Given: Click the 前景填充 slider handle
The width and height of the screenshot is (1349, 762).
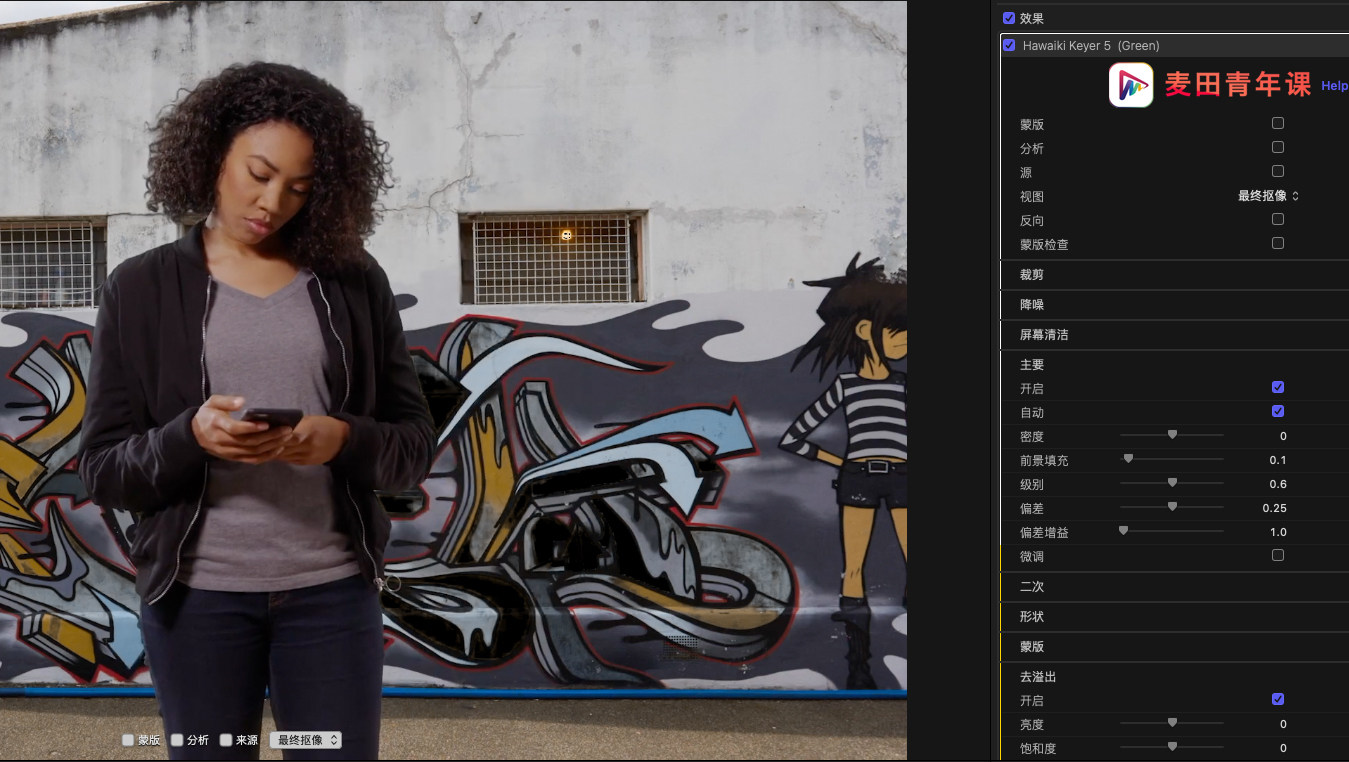Looking at the screenshot, I should [x=1128, y=459].
